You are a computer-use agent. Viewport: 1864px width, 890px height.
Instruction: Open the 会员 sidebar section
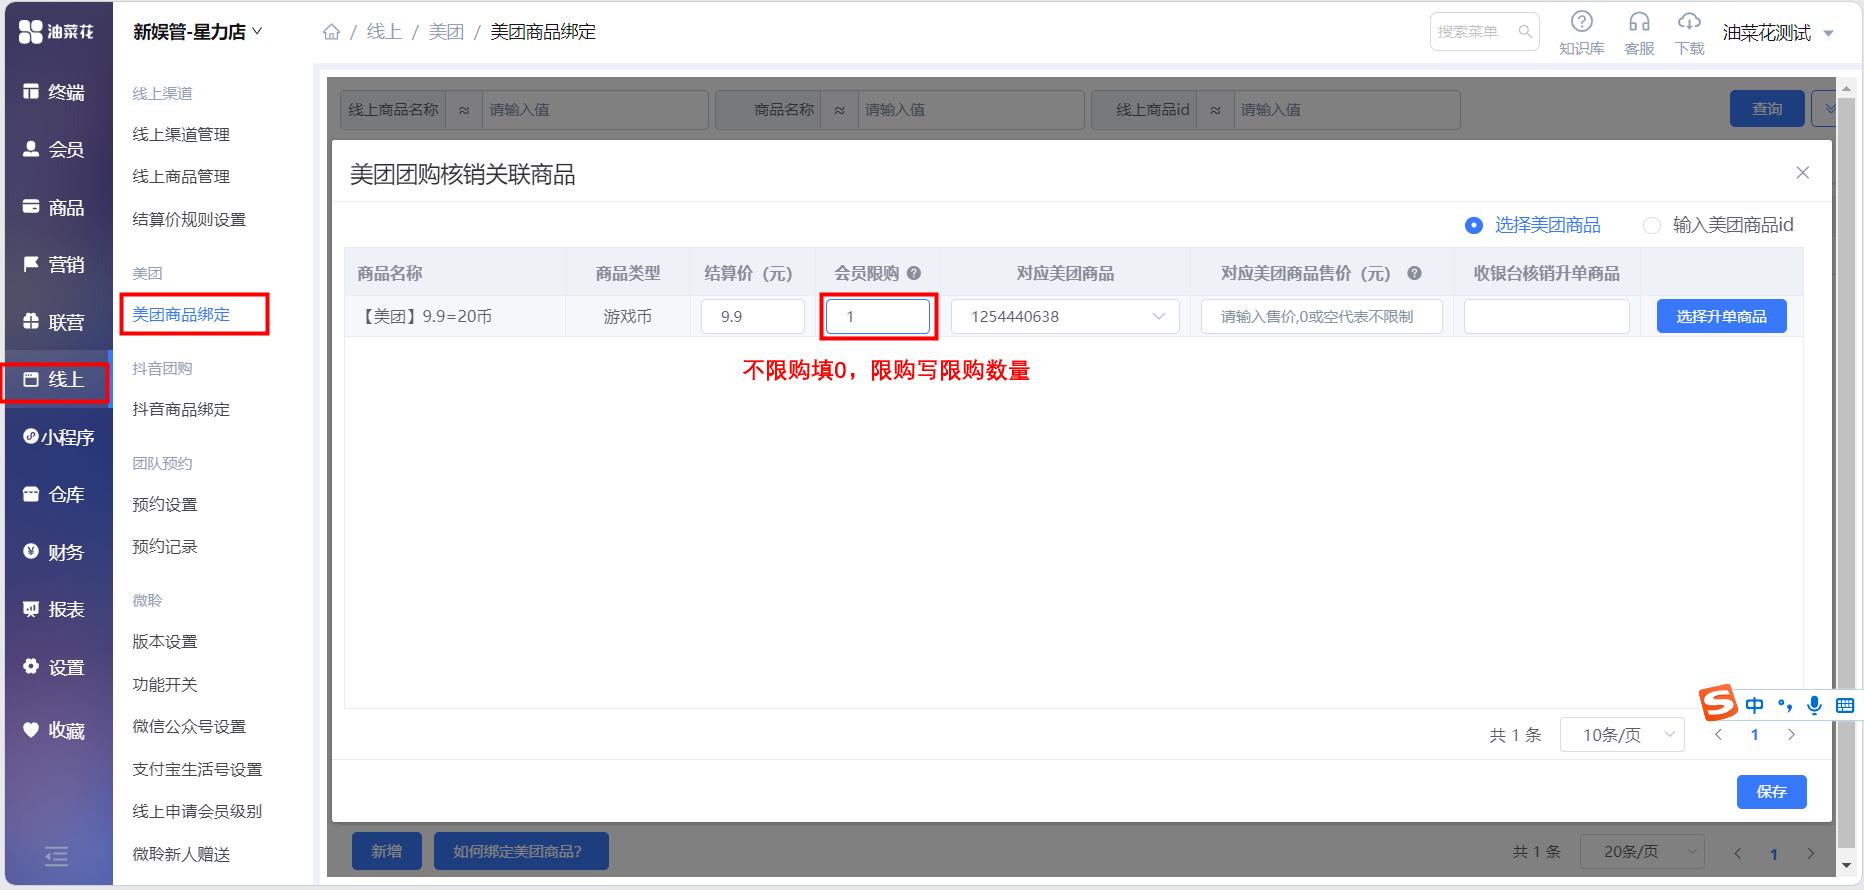(x=55, y=150)
